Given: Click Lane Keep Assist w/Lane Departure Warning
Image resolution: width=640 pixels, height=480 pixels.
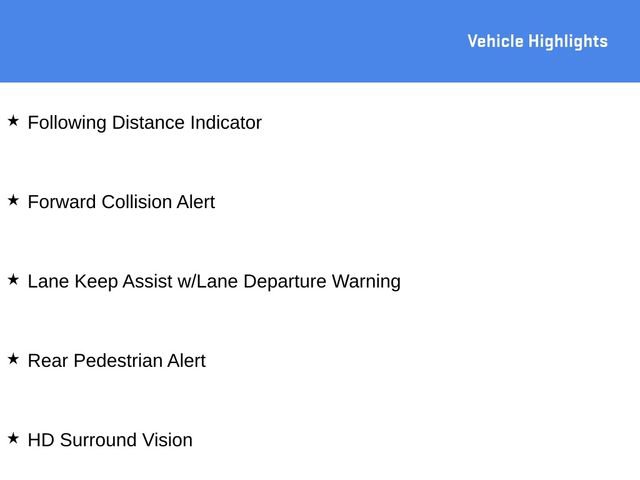Looking at the screenshot, I should pos(214,282).
